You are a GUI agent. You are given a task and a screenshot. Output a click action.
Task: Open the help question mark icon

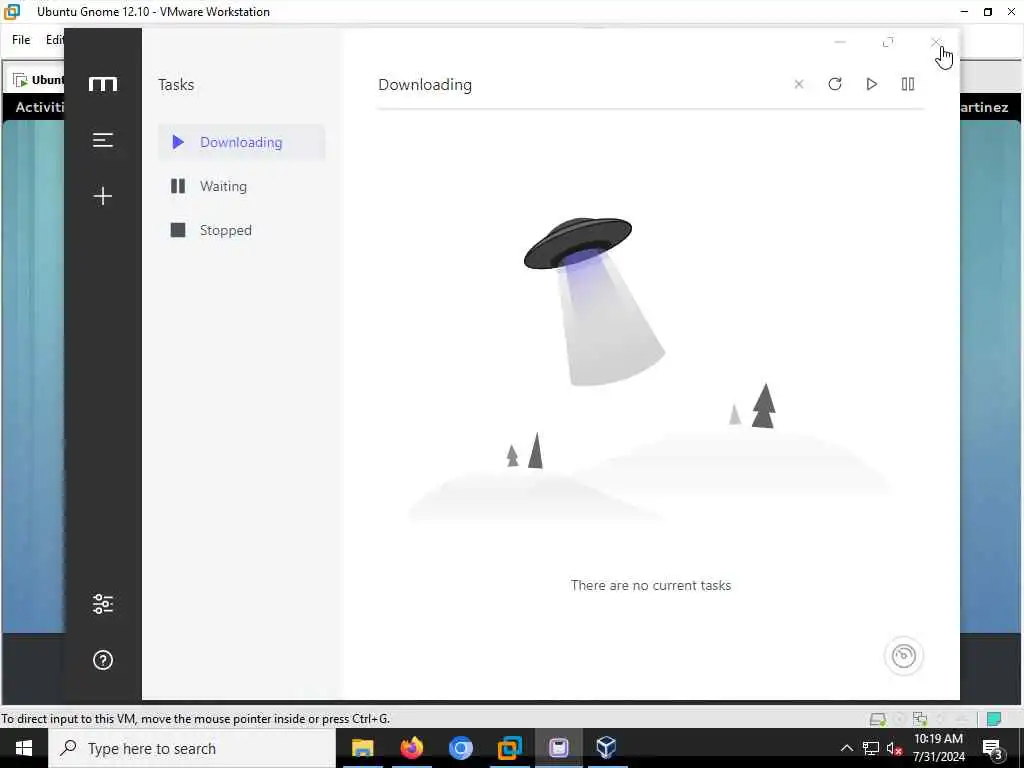[103, 660]
